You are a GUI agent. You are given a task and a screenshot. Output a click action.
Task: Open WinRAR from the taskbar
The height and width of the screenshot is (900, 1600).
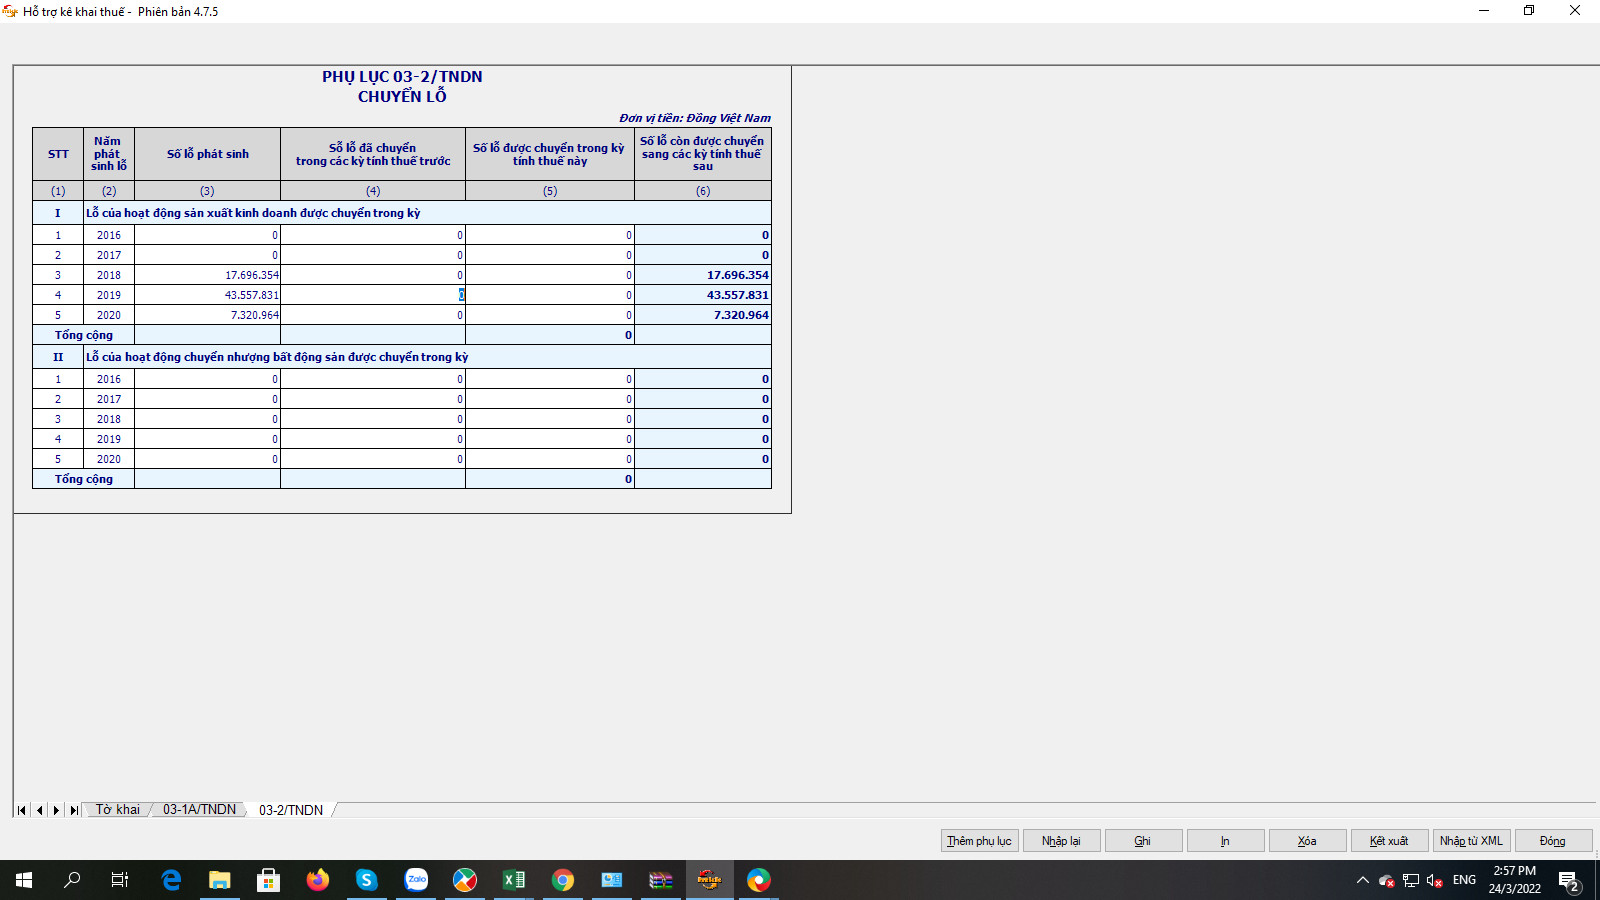661,880
